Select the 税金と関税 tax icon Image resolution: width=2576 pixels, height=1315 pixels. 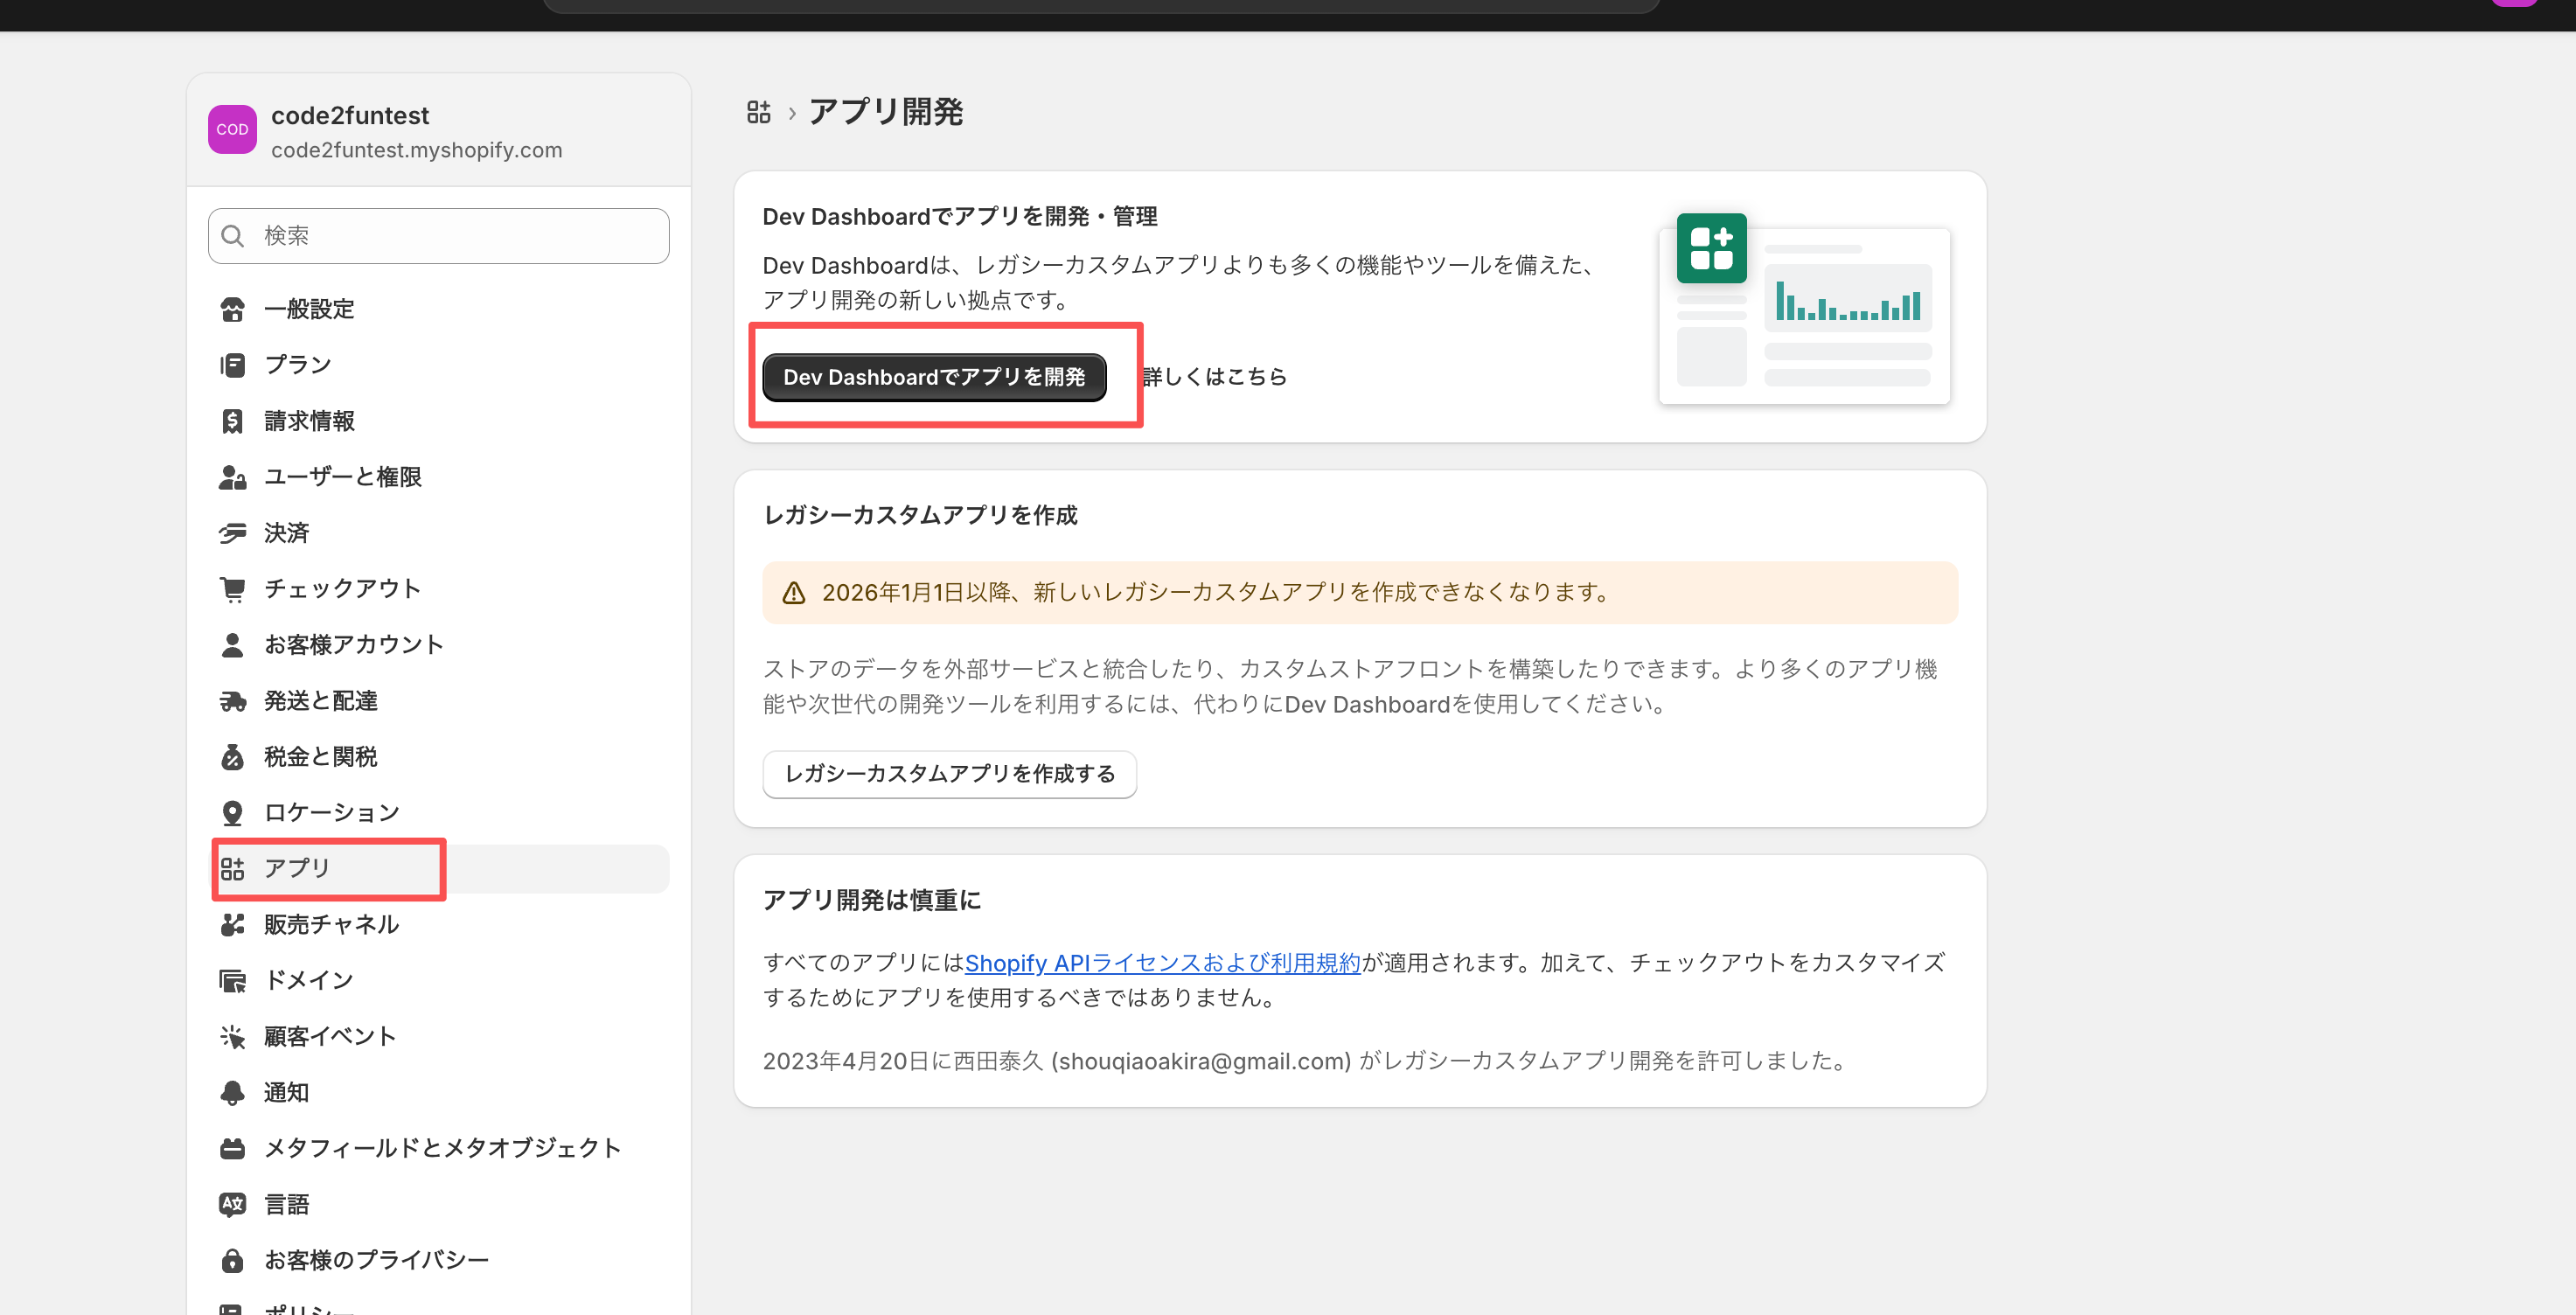[233, 757]
